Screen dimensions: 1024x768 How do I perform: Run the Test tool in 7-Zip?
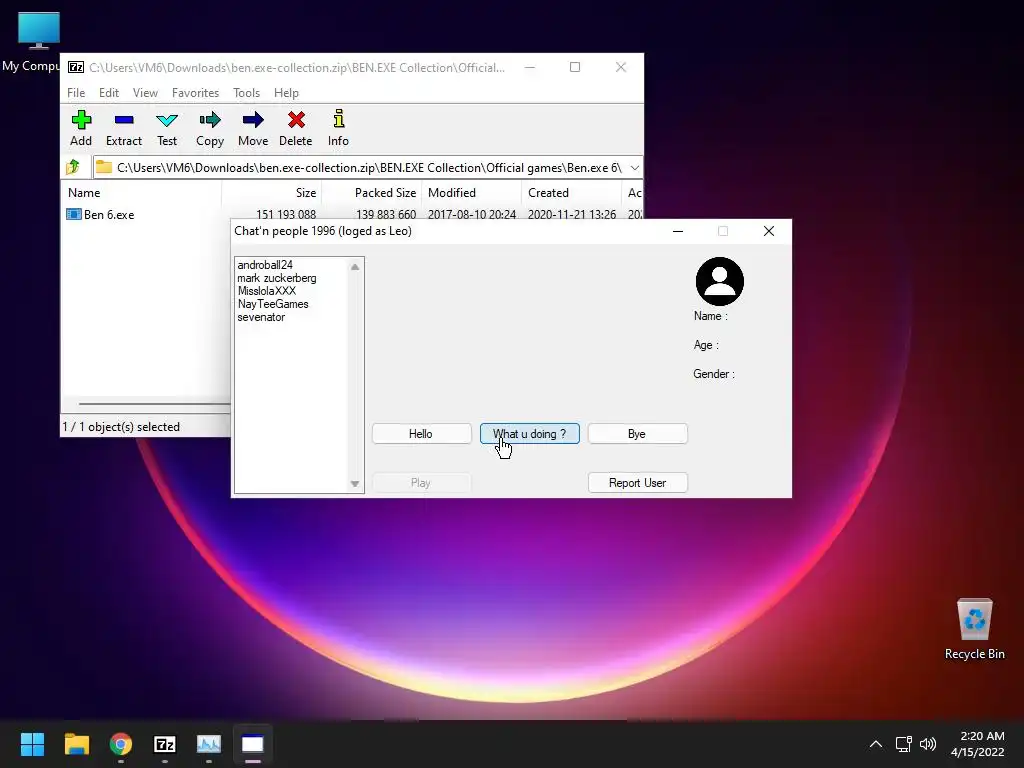tap(167, 120)
